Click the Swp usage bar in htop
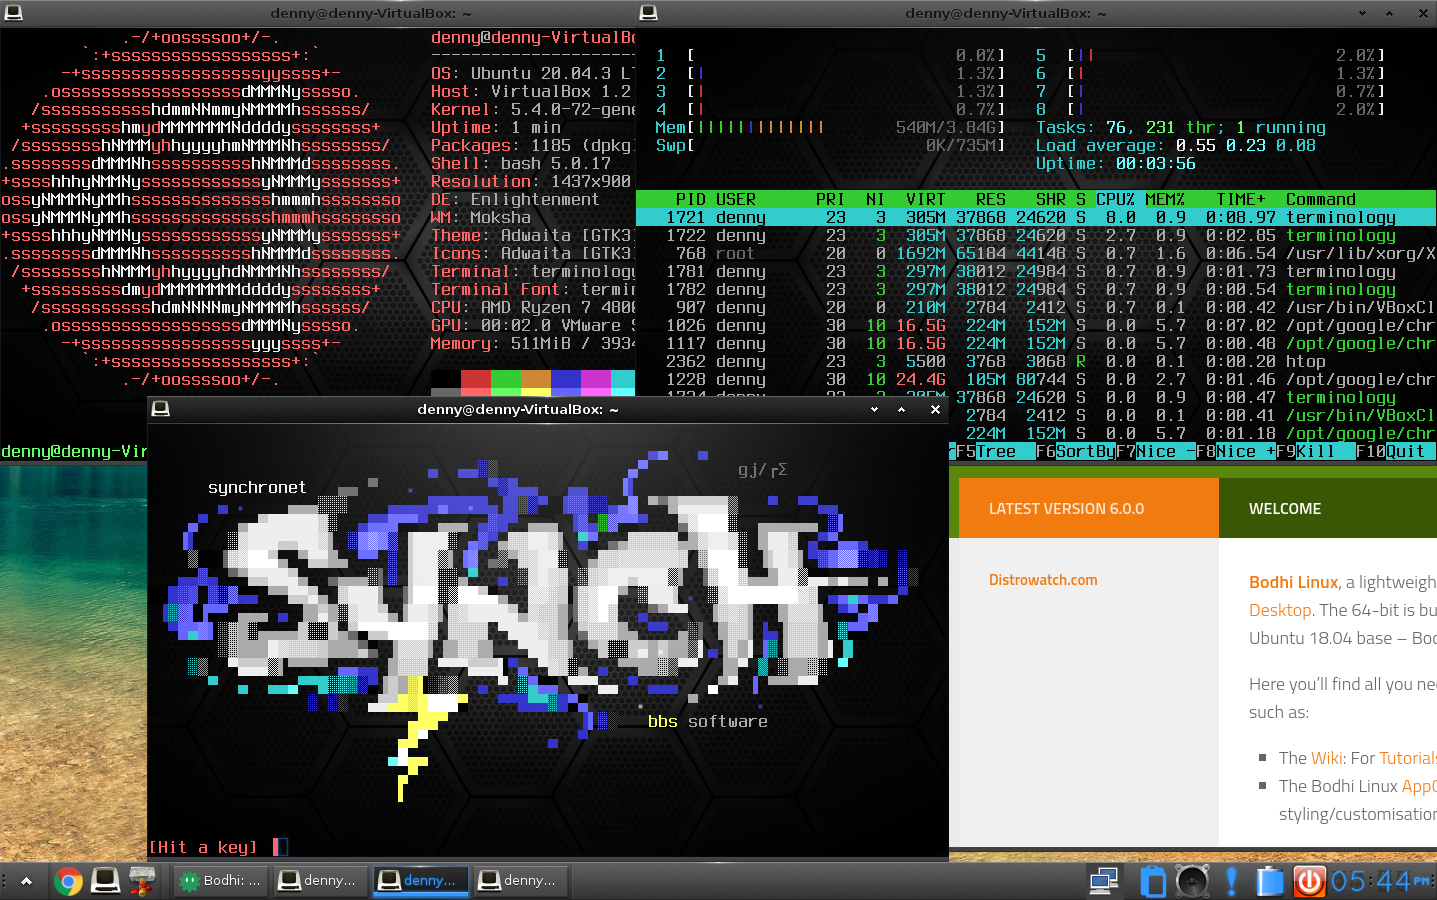Viewport: 1437px width, 900px height. click(x=830, y=146)
